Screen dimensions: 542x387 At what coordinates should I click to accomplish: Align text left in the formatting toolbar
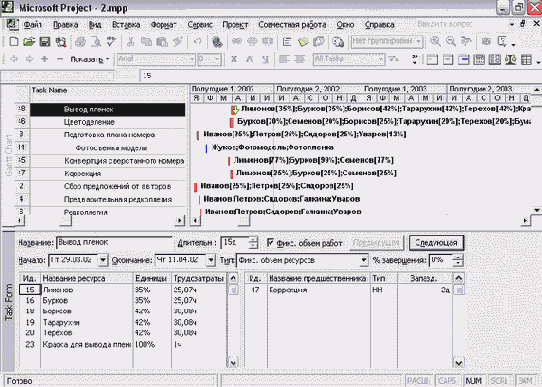click(x=284, y=59)
